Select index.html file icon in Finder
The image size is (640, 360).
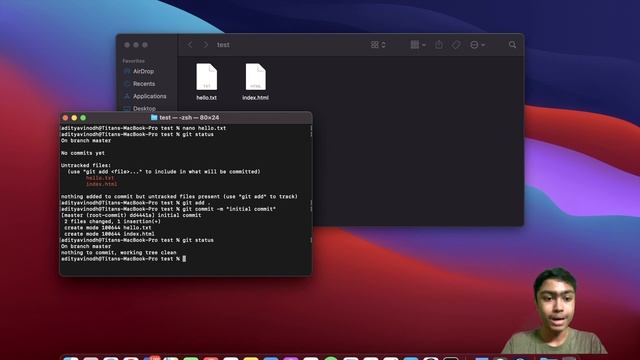coord(256,77)
